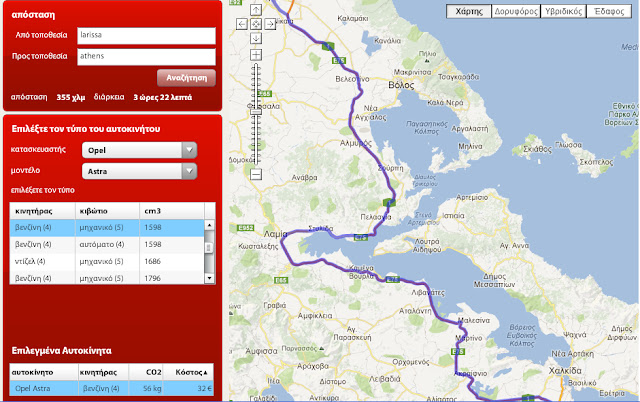Sort selected cars by CO2 column
Viewport: 640px width, 402px height.
pyautogui.click(x=146, y=372)
